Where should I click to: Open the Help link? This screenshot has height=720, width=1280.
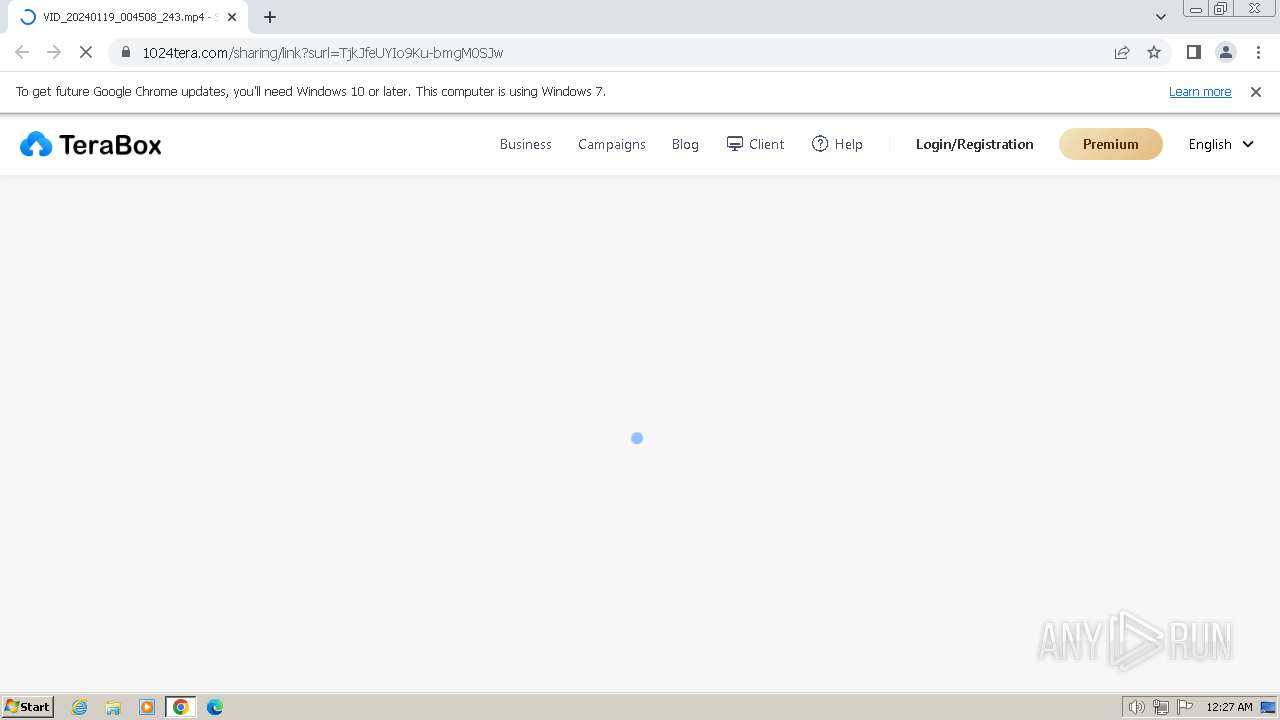(837, 144)
